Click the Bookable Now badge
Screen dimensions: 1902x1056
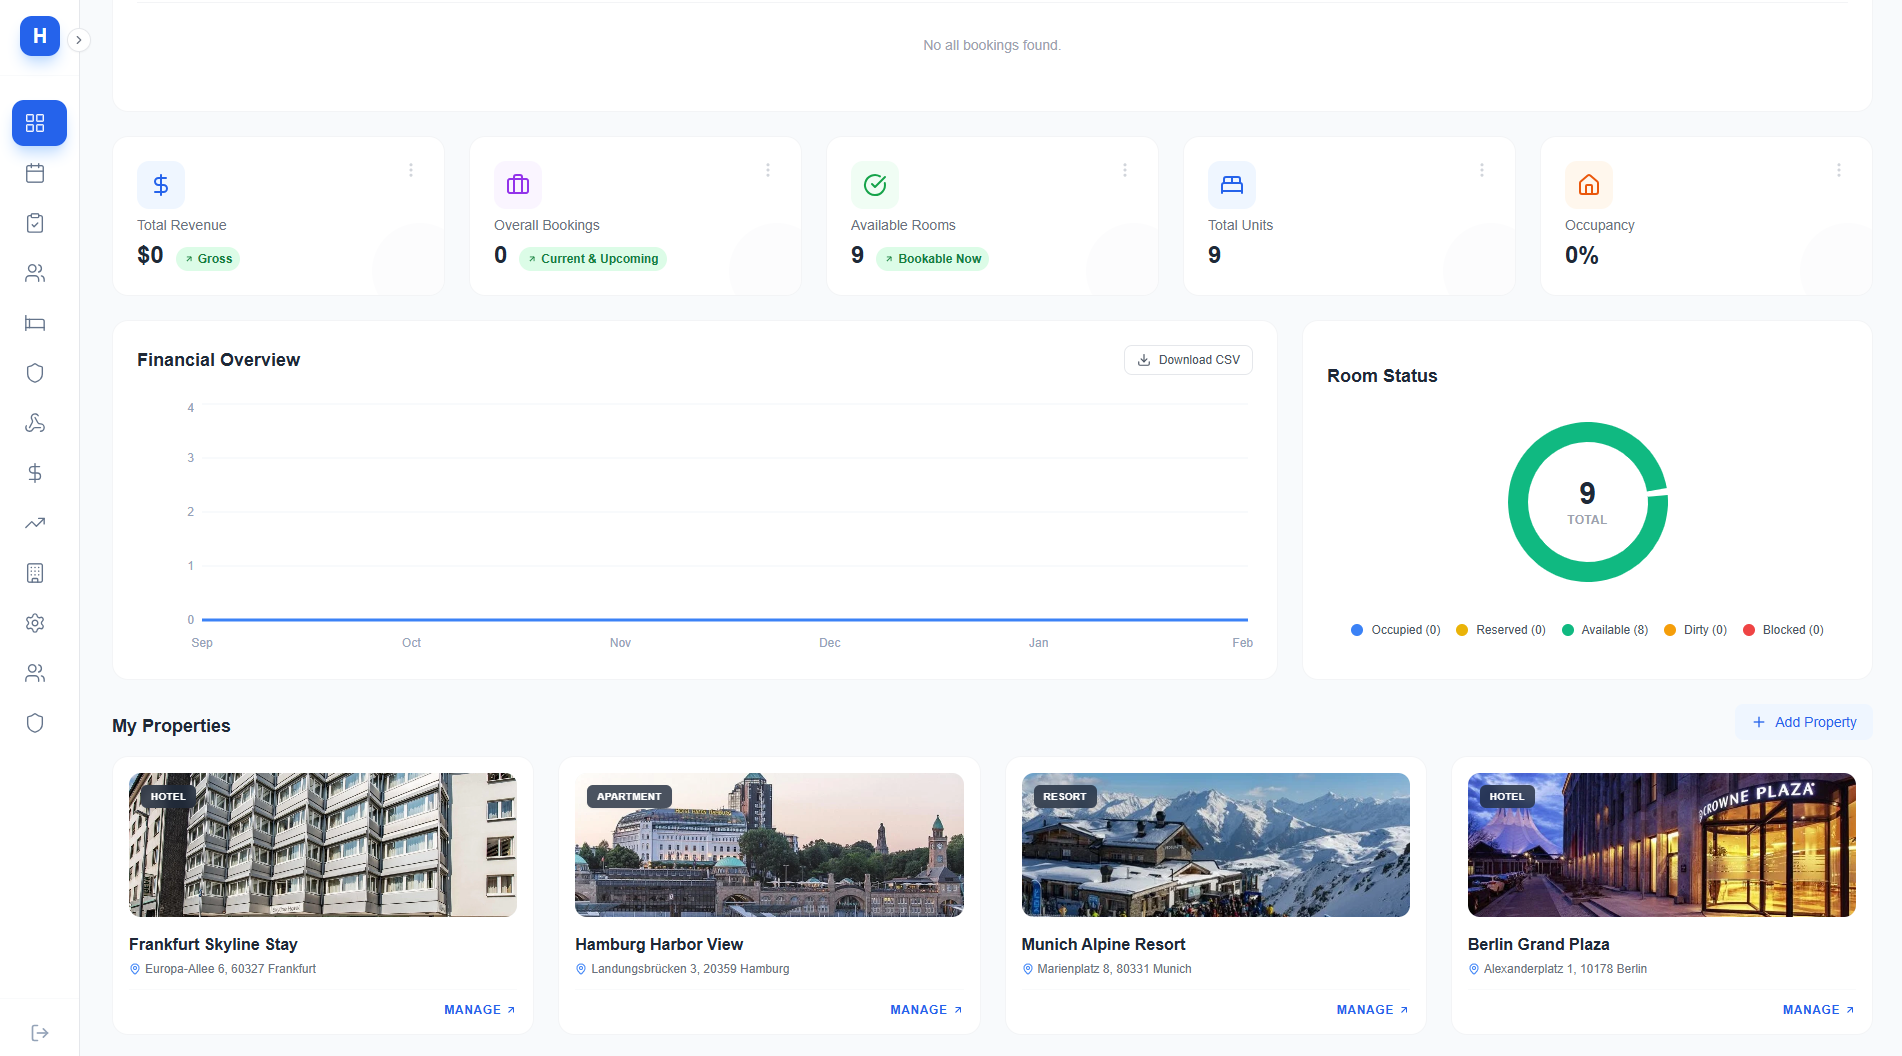[x=932, y=259]
